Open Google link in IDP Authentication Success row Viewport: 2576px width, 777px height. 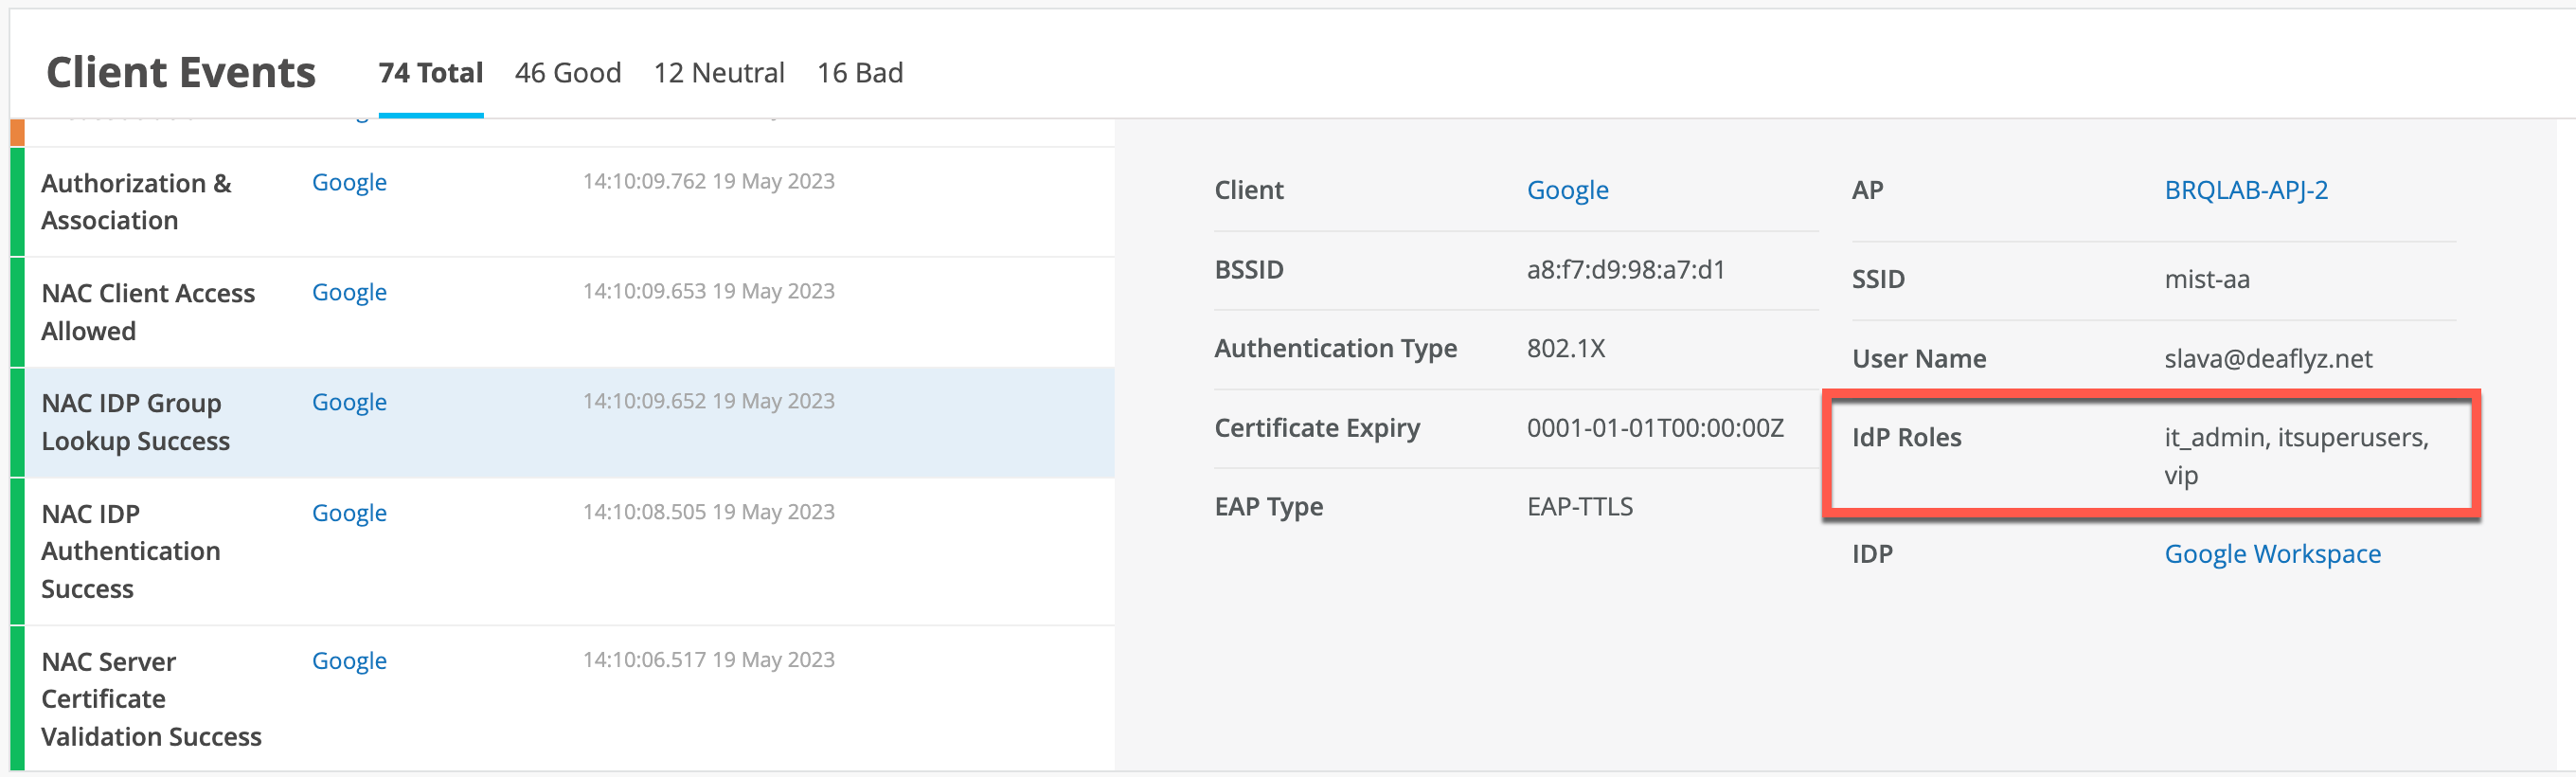coord(349,513)
